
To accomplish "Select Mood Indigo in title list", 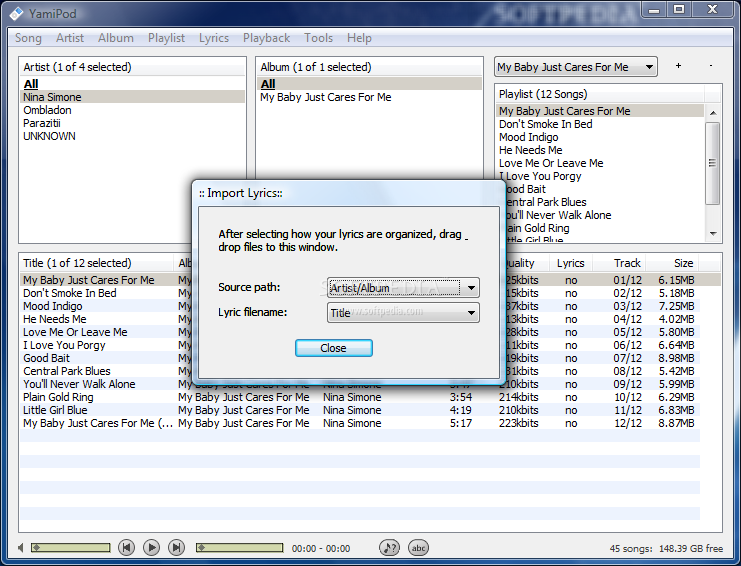I will (x=52, y=306).
